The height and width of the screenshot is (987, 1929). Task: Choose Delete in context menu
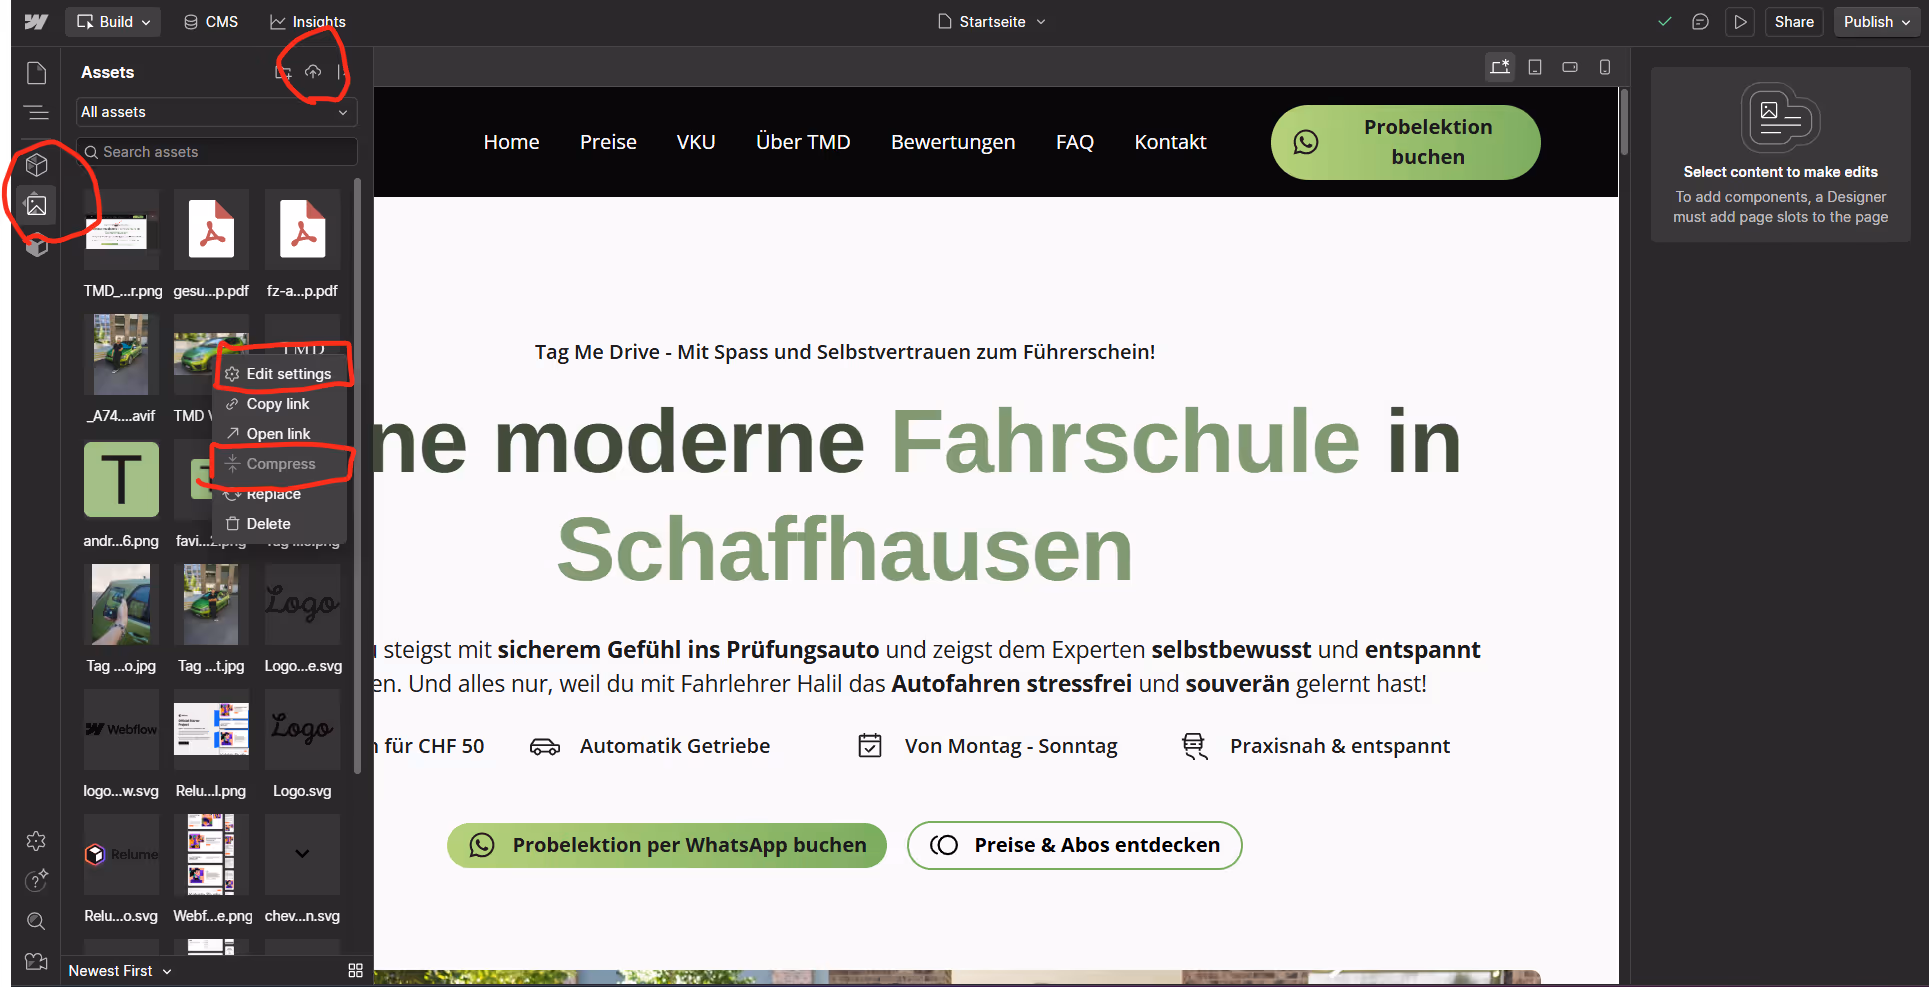[x=280, y=524]
